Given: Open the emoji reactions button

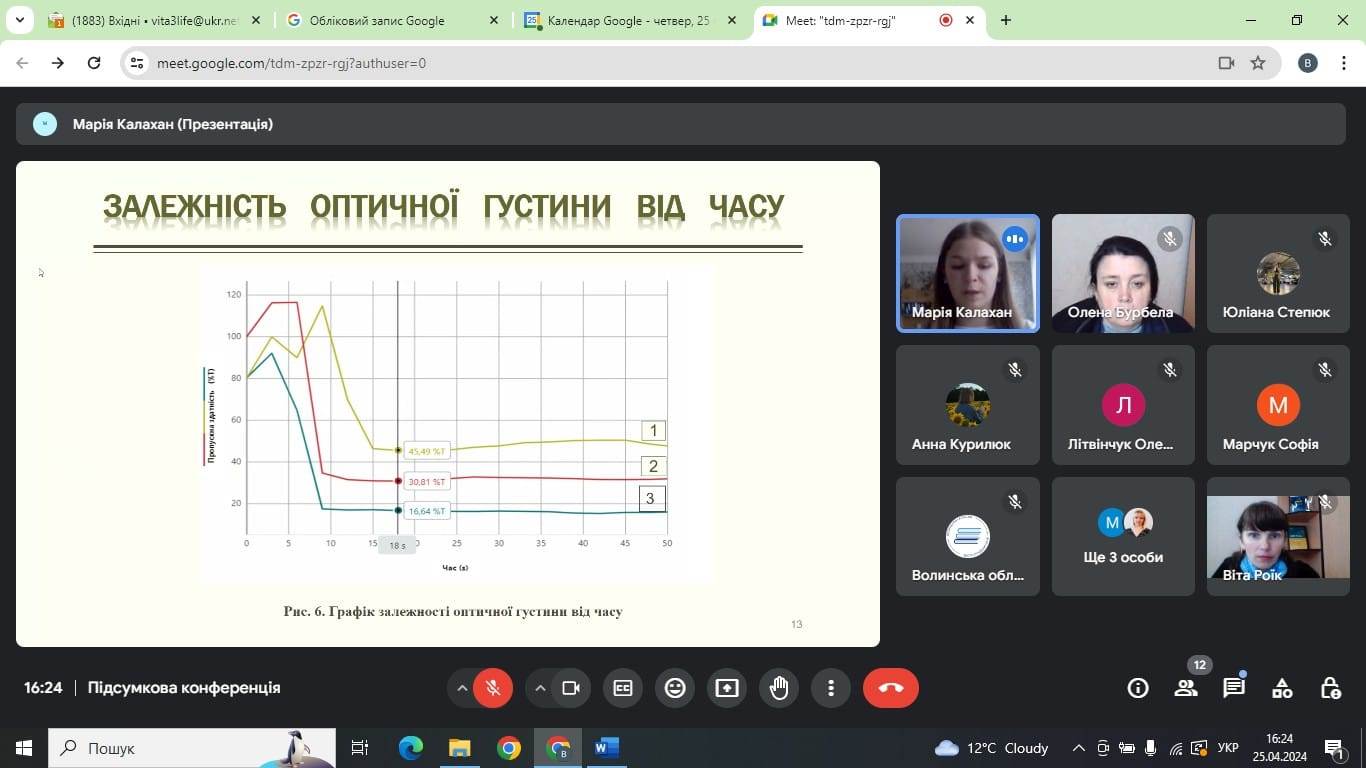Looking at the screenshot, I should pyautogui.click(x=675, y=688).
